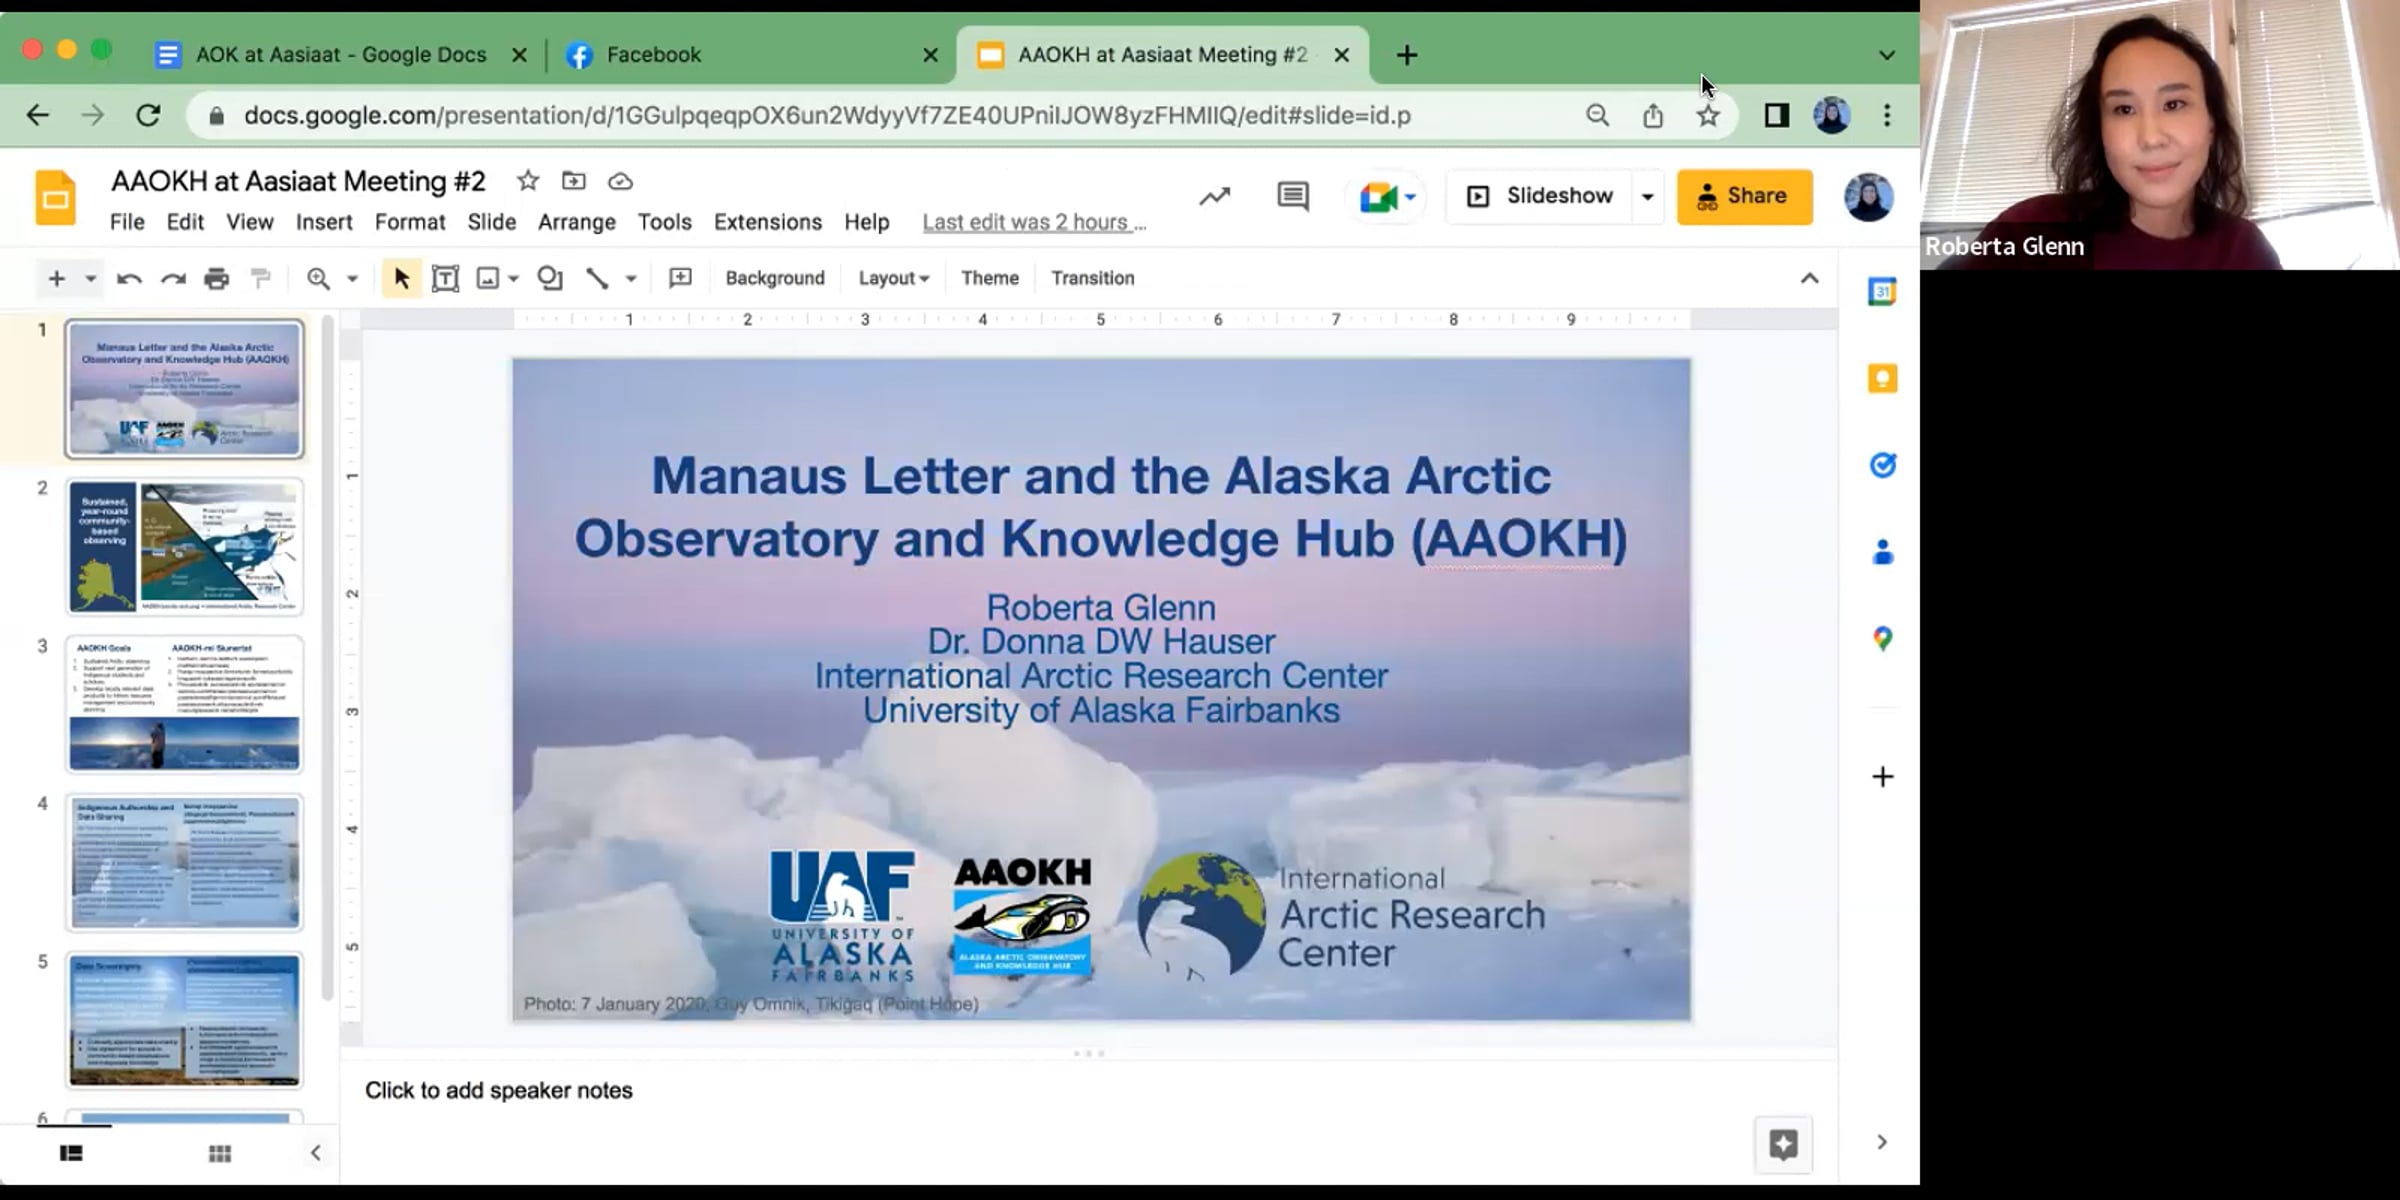Activate the paint format tool
The image size is (2400, 1200).
point(261,278)
